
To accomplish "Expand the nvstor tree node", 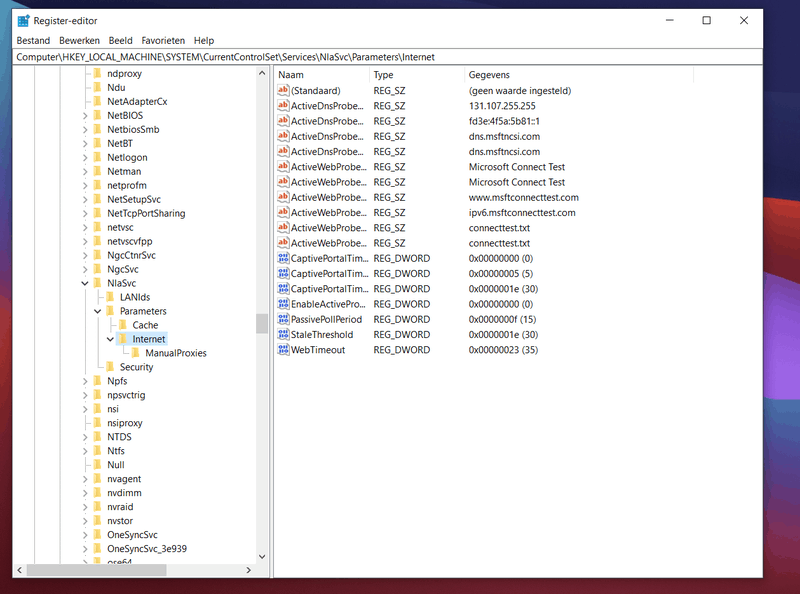I will pyautogui.click(x=85, y=521).
